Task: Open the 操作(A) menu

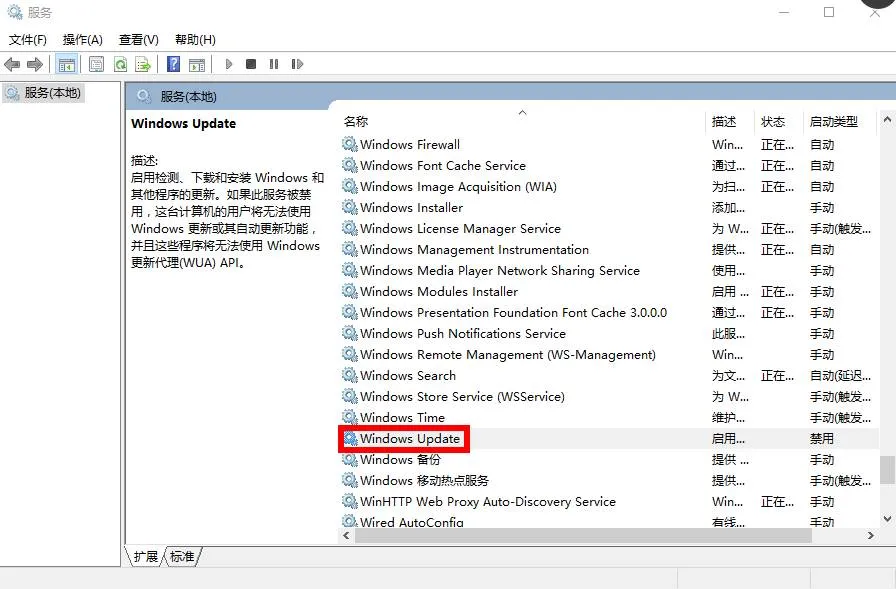Action: click(x=81, y=39)
